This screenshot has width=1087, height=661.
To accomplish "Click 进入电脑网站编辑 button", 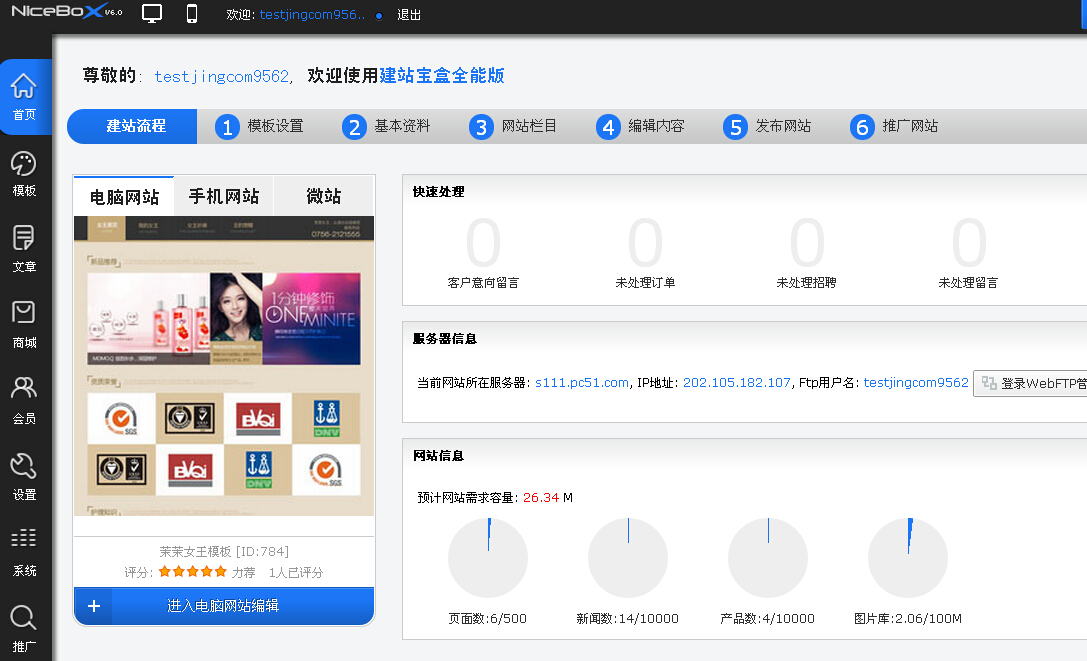I will click(224, 606).
